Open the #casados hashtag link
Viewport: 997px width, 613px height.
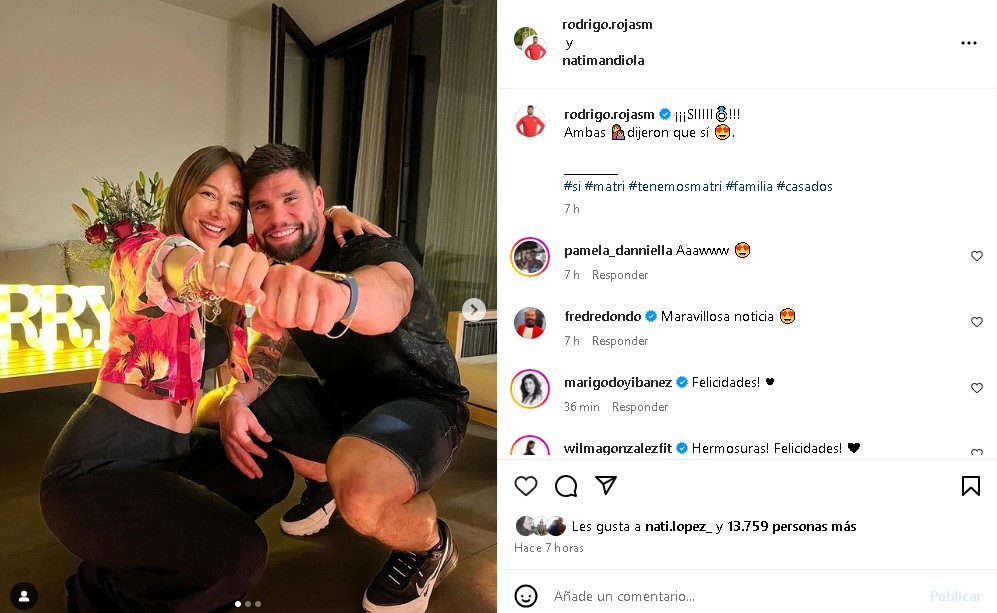click(803, 186)
